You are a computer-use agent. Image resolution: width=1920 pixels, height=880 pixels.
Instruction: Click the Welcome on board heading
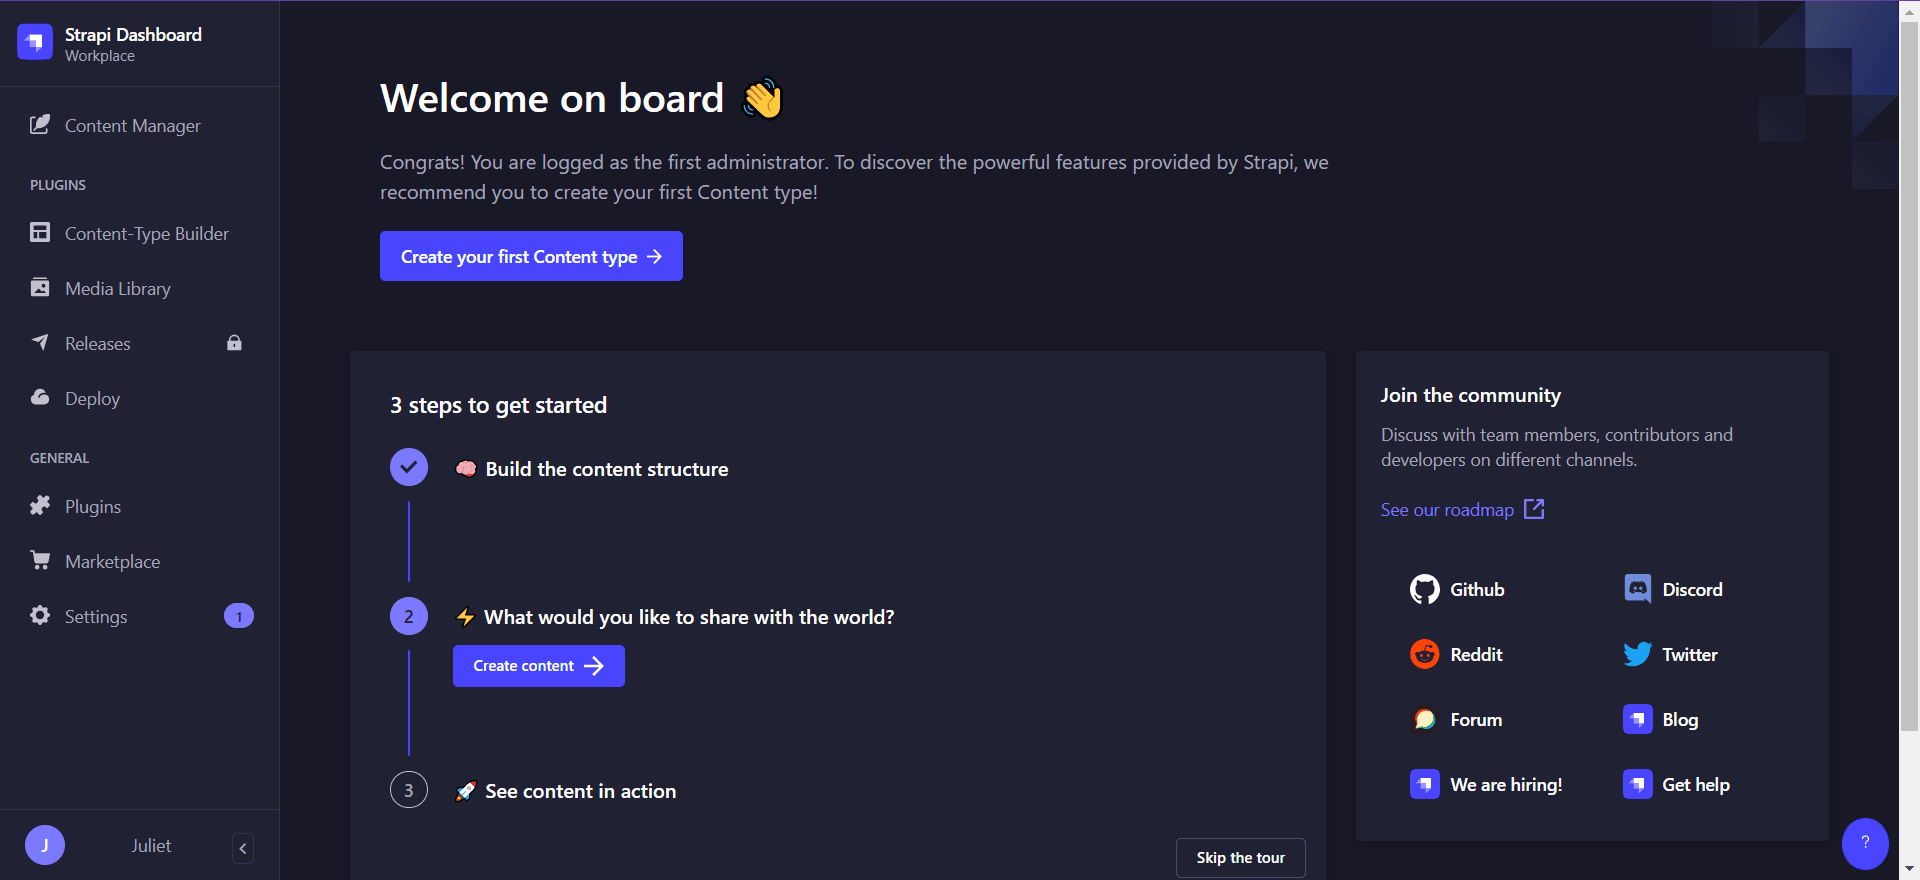click(552, 98)
